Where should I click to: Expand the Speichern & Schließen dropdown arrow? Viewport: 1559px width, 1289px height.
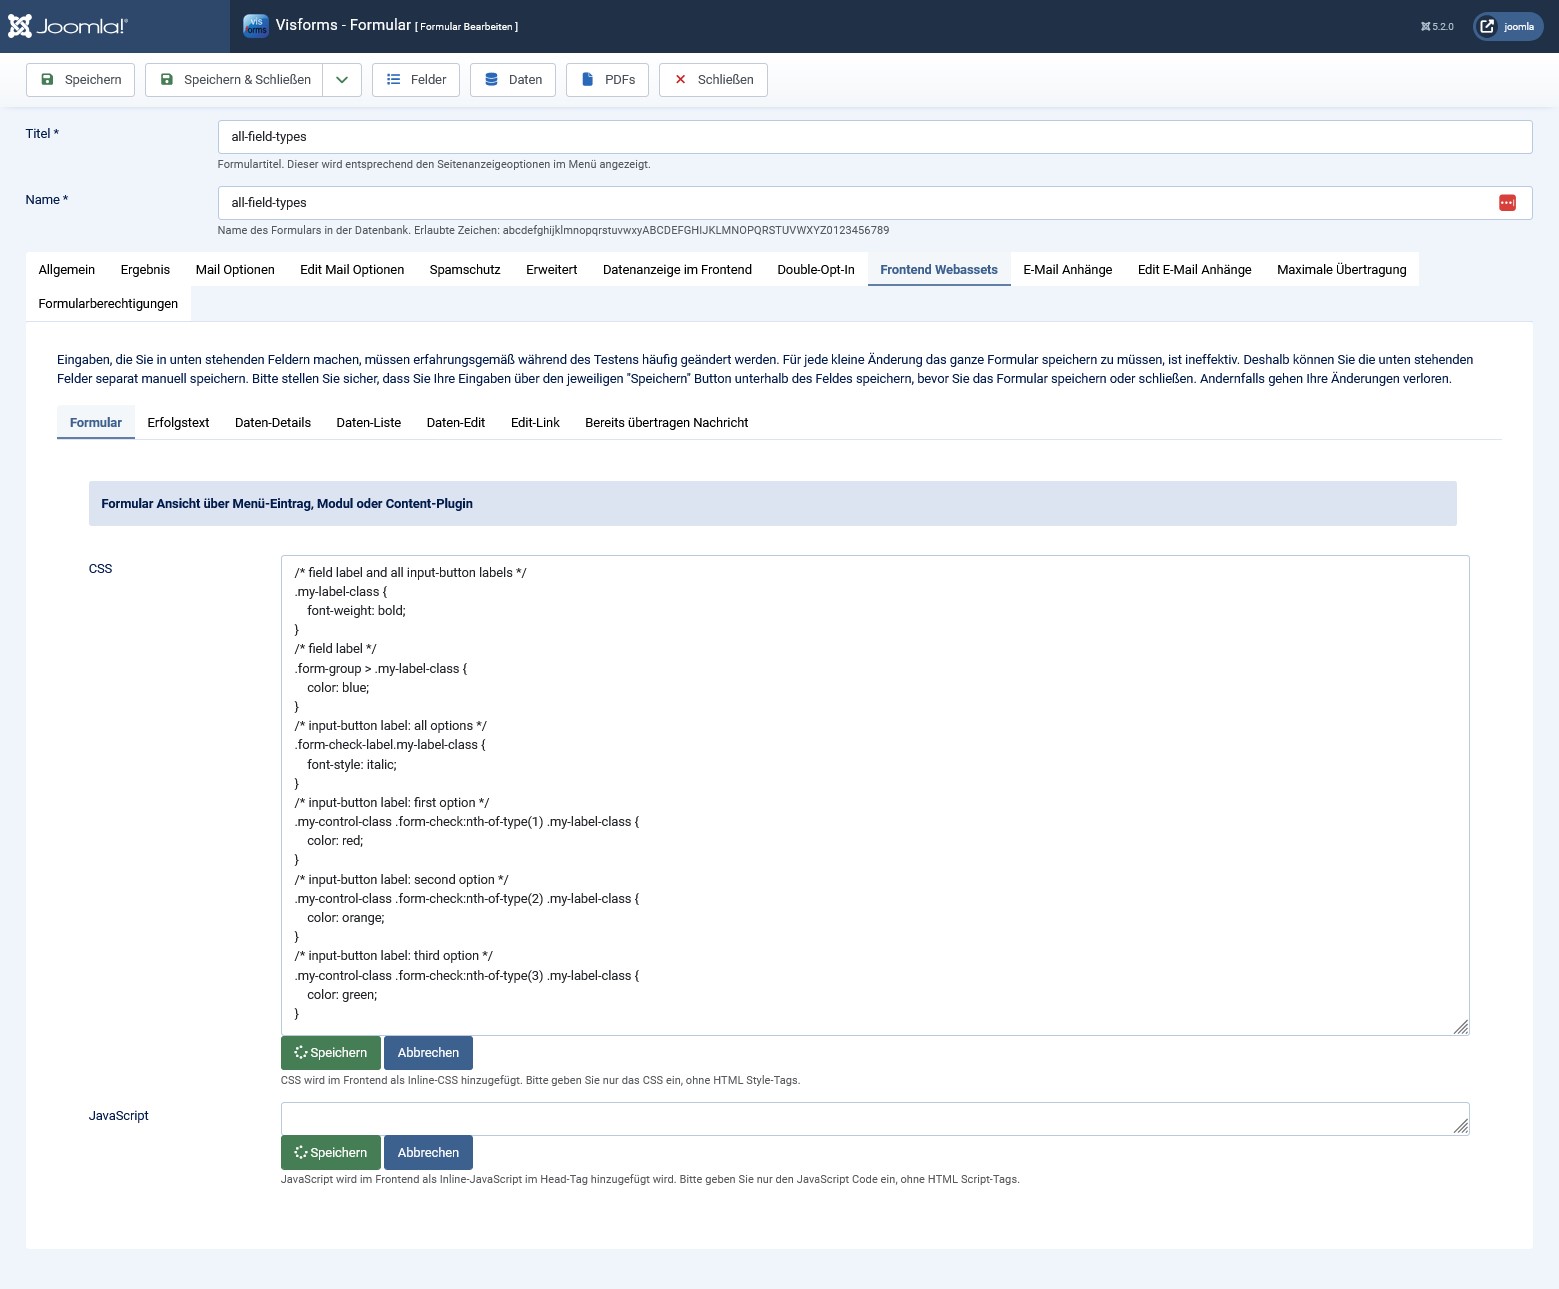point(342,80)
